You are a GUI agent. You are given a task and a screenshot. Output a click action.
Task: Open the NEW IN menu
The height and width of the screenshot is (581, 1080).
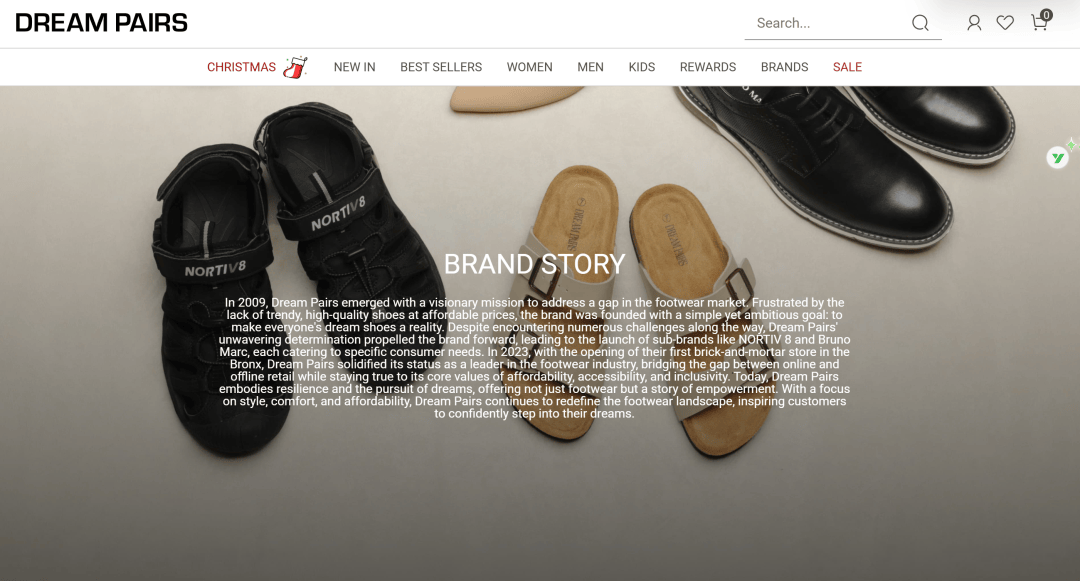(x=355, y=67)
